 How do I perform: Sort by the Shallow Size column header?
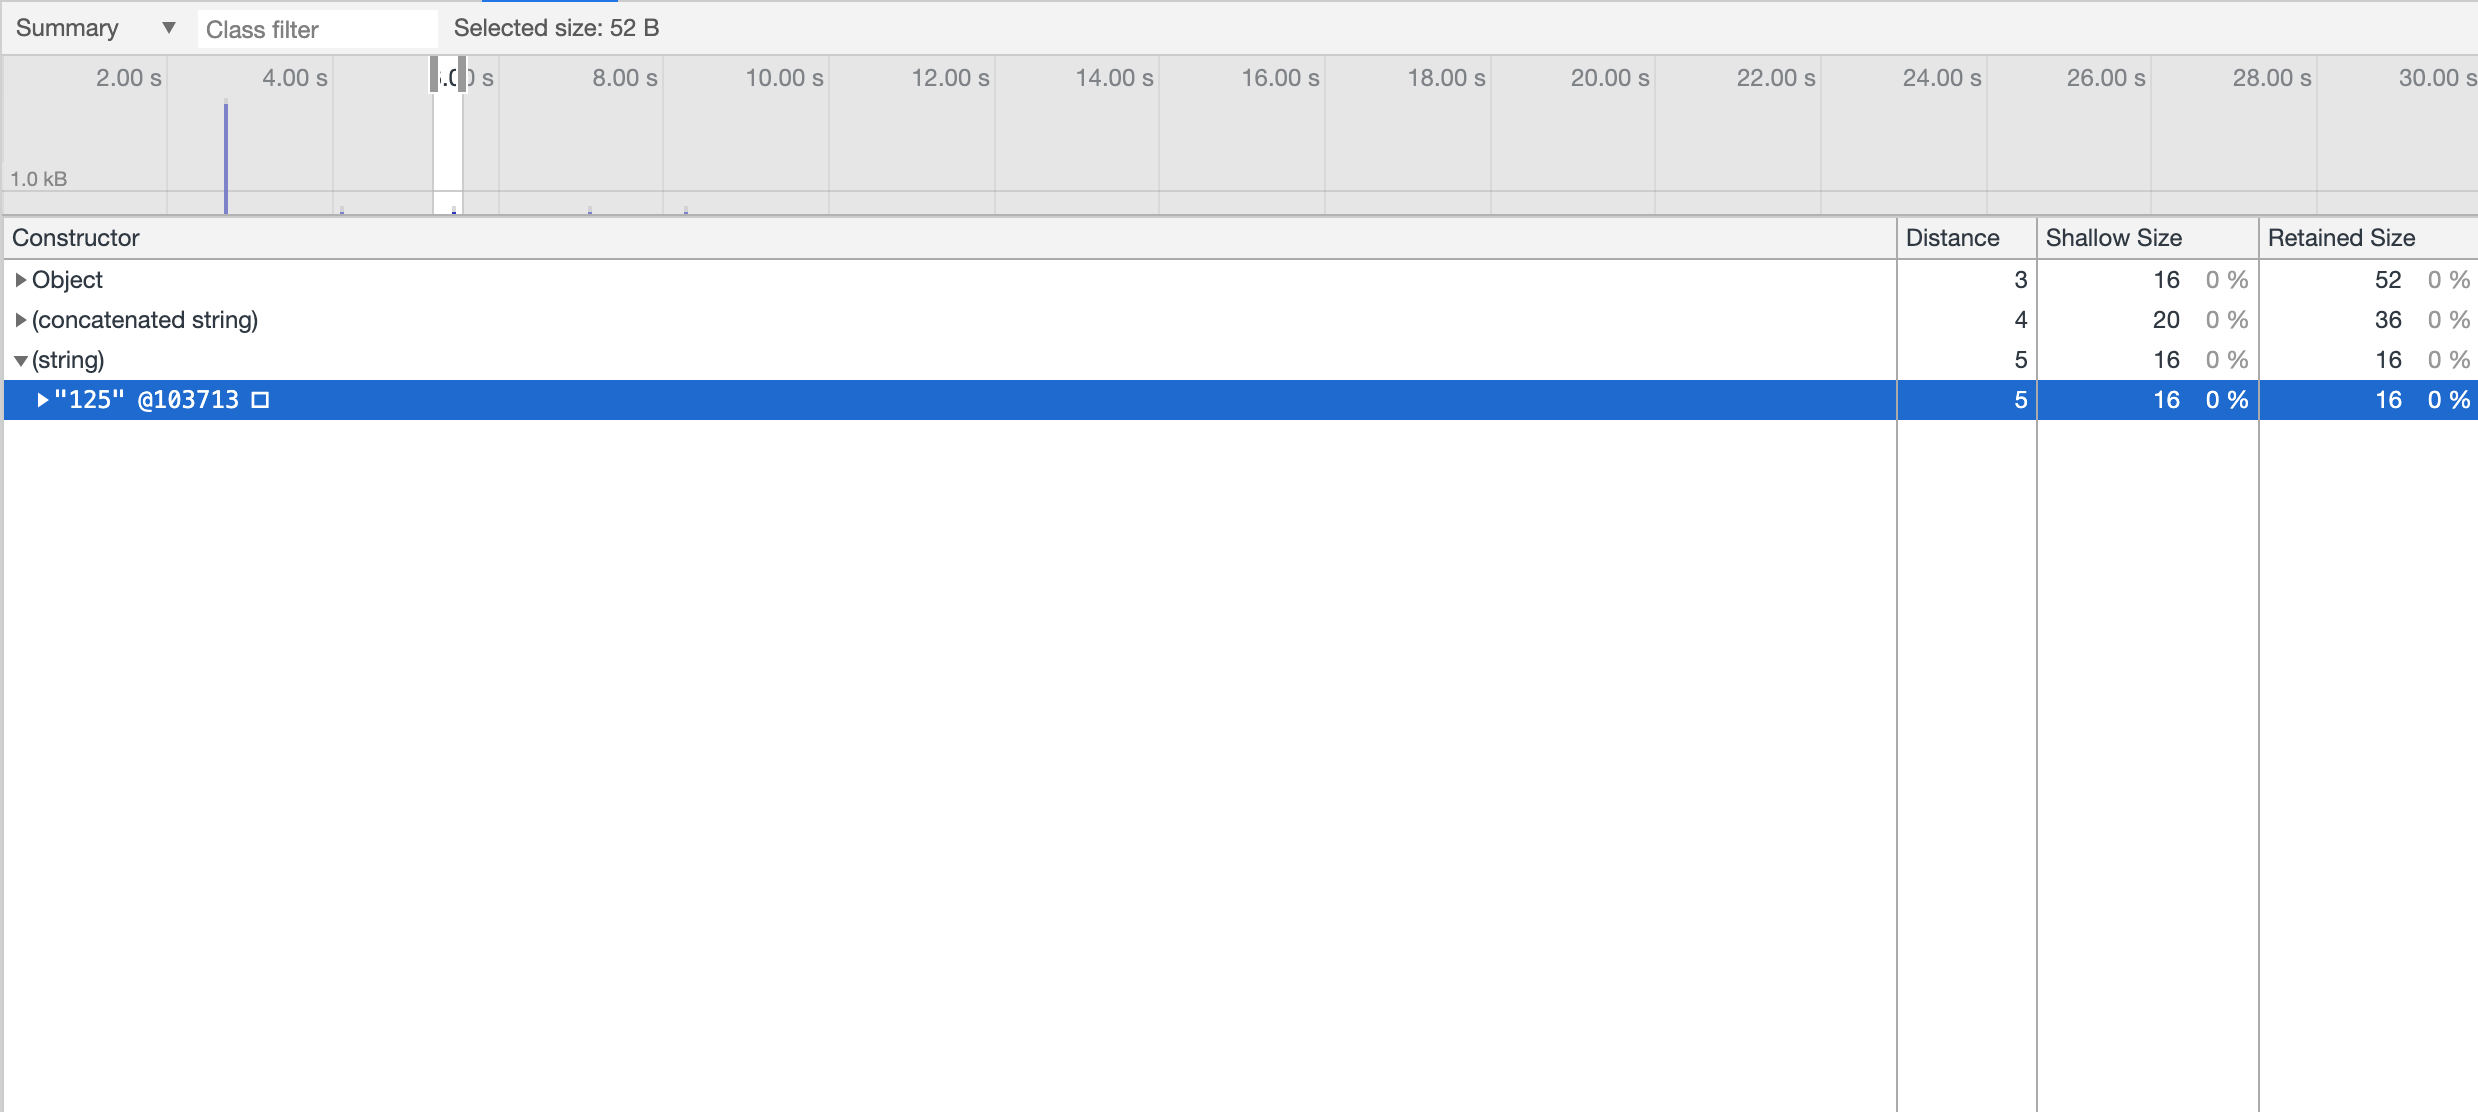pyautogui.click(x=2113, y=238)
